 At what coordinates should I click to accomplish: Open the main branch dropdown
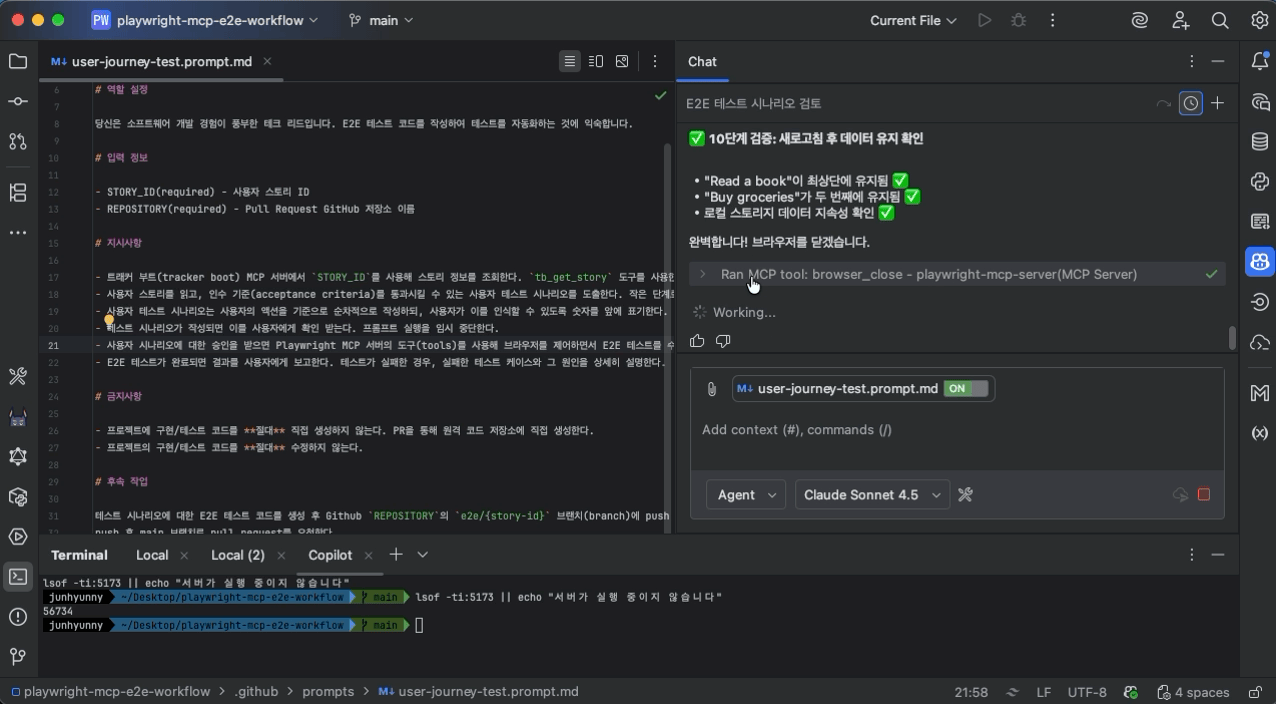381,20
